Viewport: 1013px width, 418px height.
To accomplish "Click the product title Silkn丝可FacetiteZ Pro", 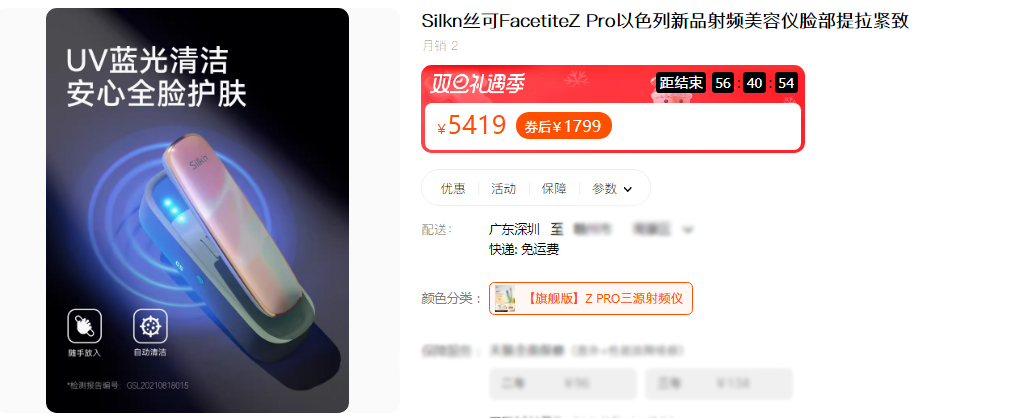I will [665, 21].
